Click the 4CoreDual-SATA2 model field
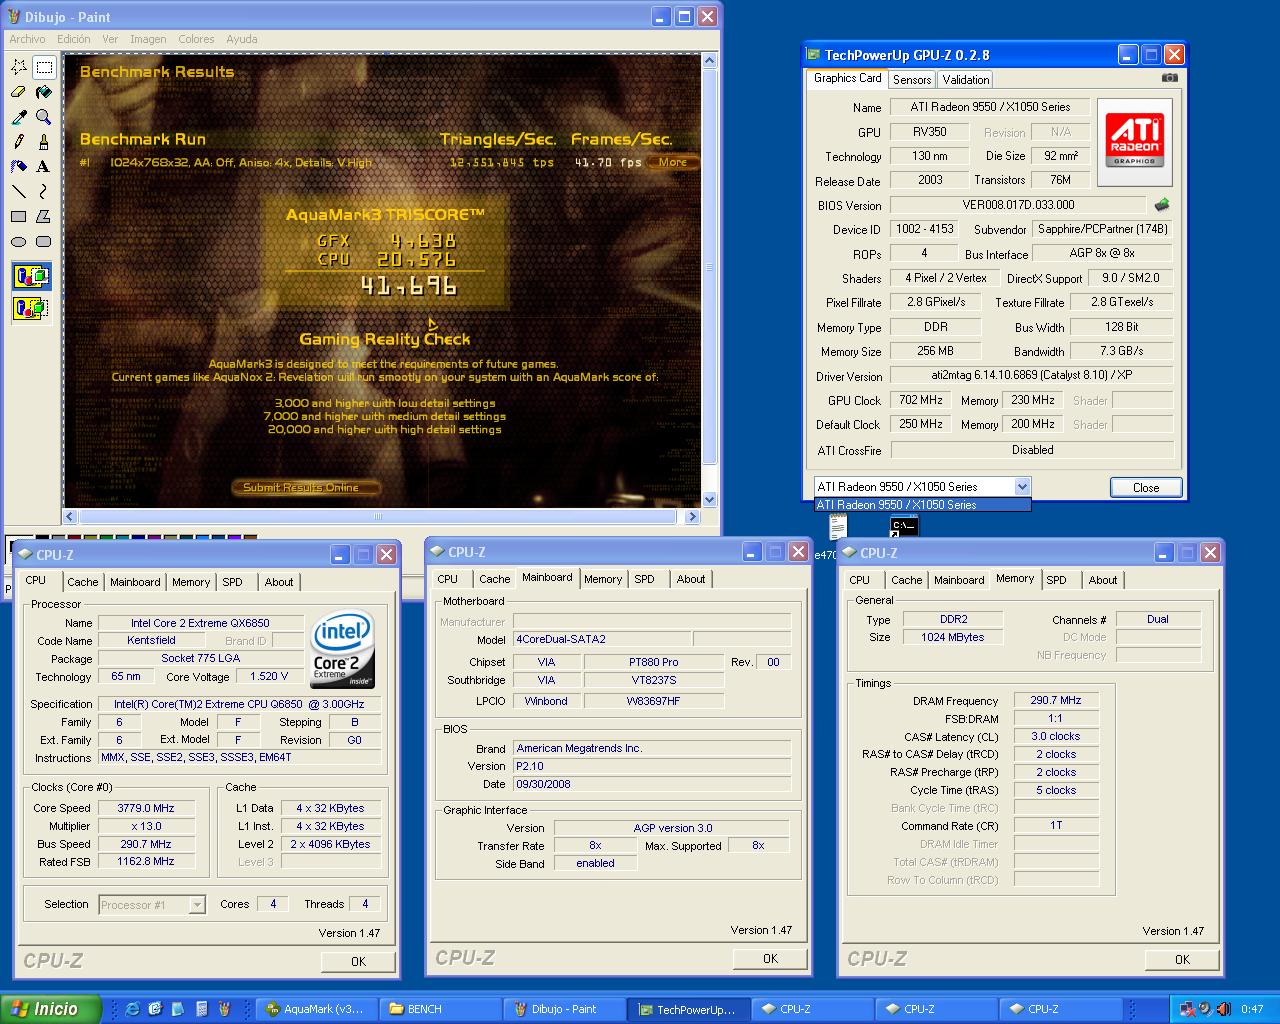 click(x=601, y=639)
